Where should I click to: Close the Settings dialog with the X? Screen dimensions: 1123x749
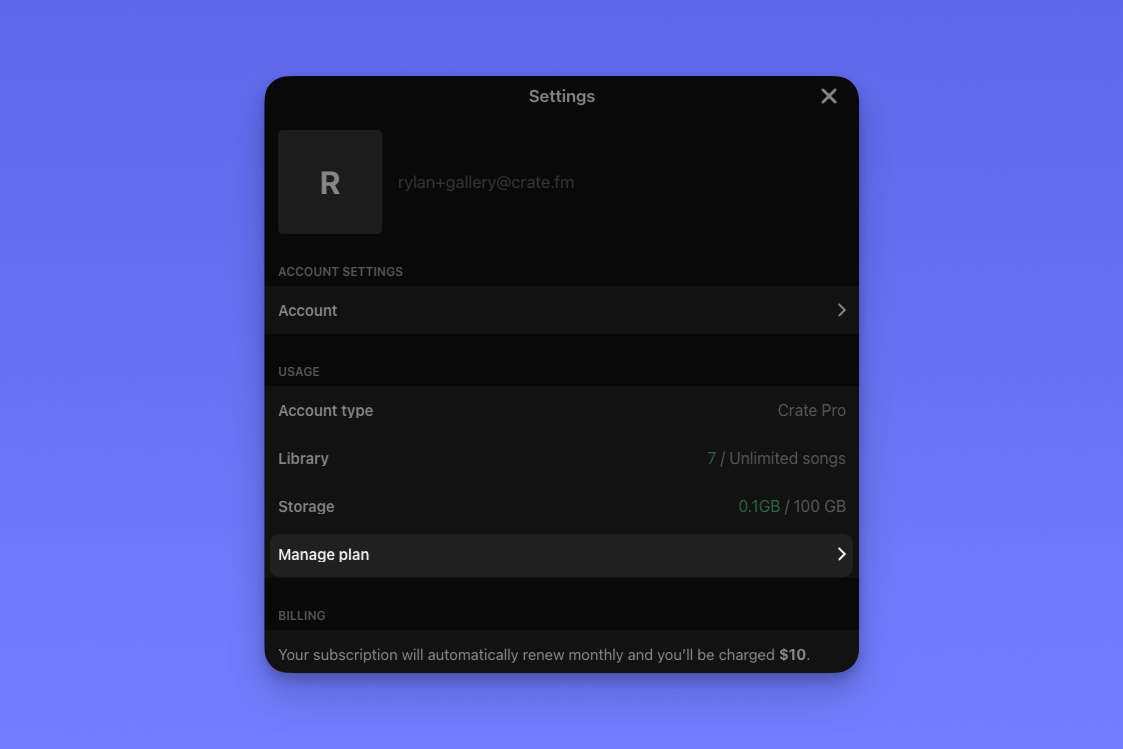tap(829, 96)
